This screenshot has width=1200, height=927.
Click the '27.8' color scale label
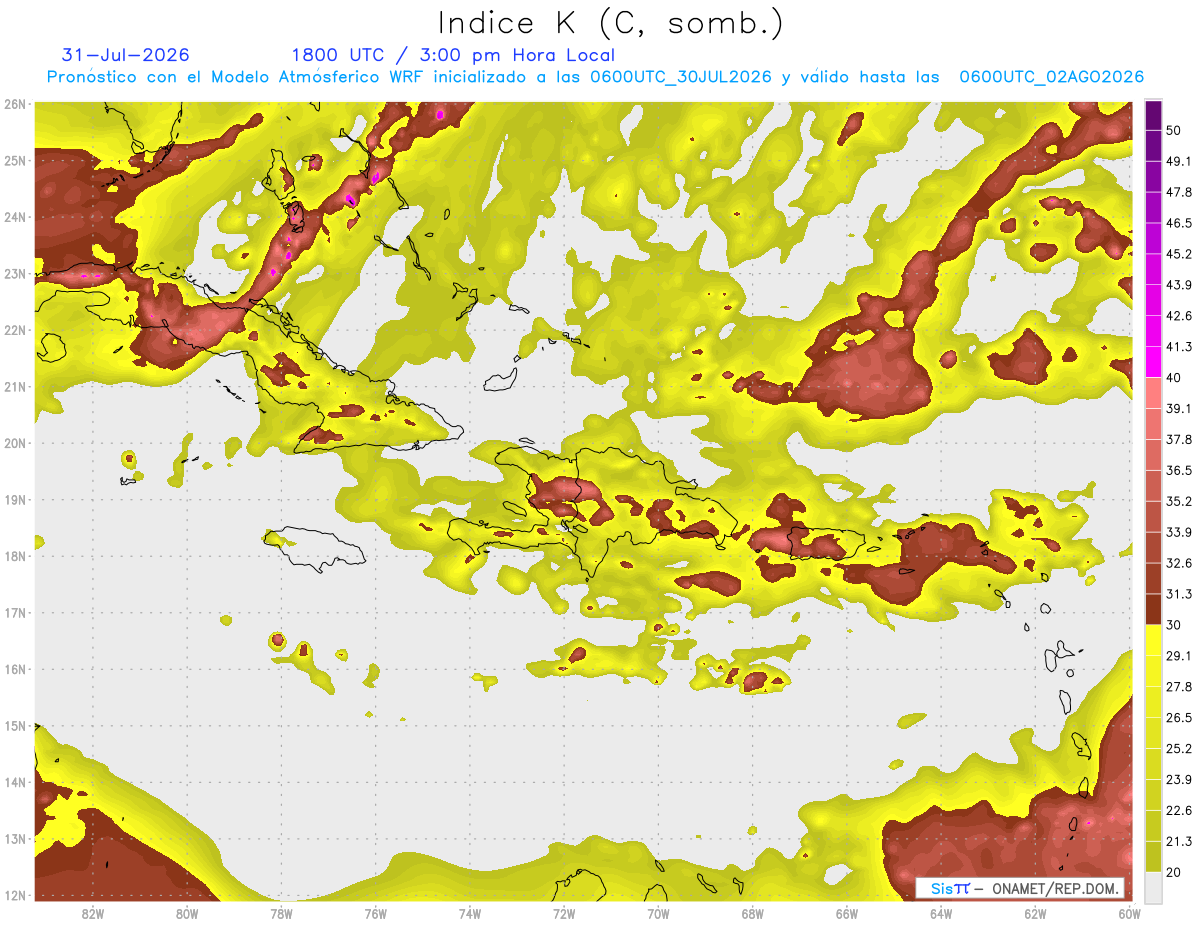pos(1179,686)
